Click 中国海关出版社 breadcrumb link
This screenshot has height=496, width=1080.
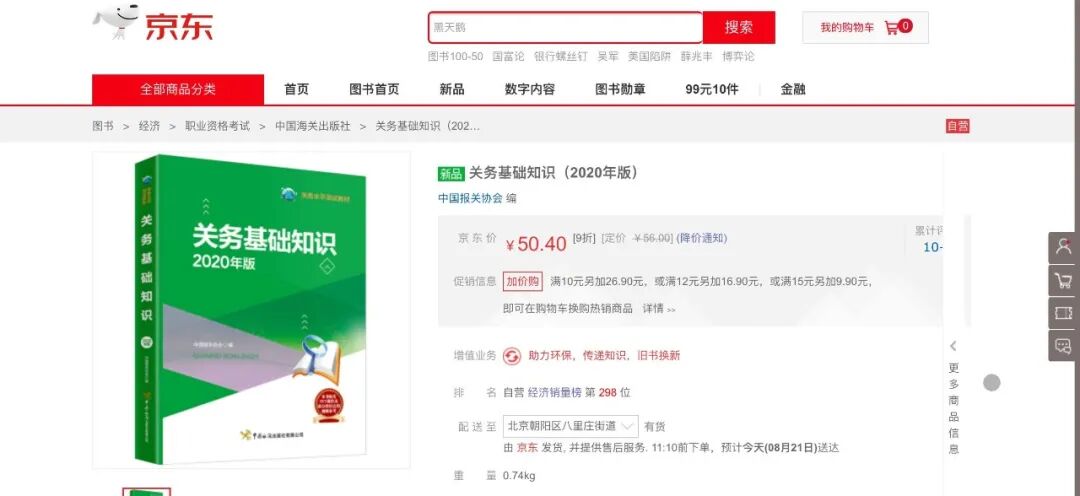[313, 126]
